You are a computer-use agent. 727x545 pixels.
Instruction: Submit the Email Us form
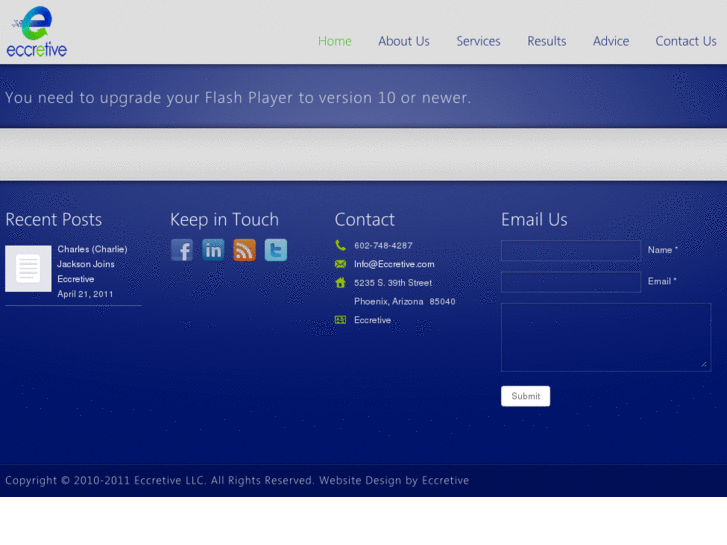(525, 396)
